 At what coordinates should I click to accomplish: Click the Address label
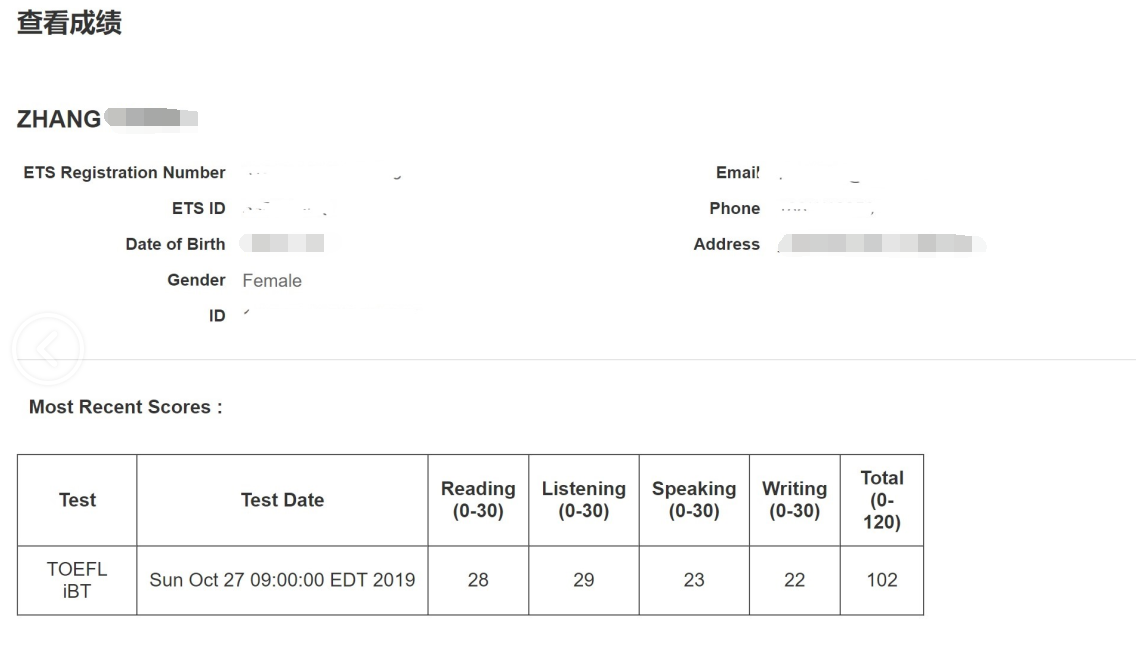[x=727, y=244]
